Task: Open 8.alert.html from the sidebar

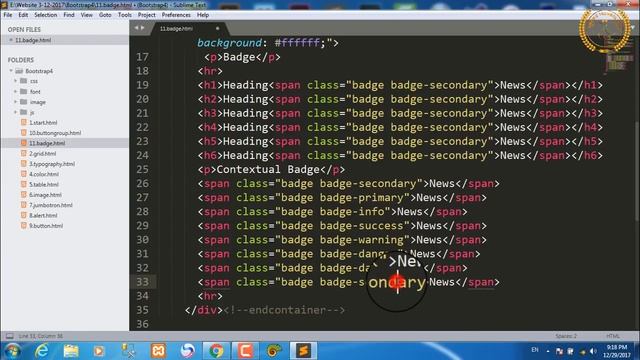Action: (43, 216)
